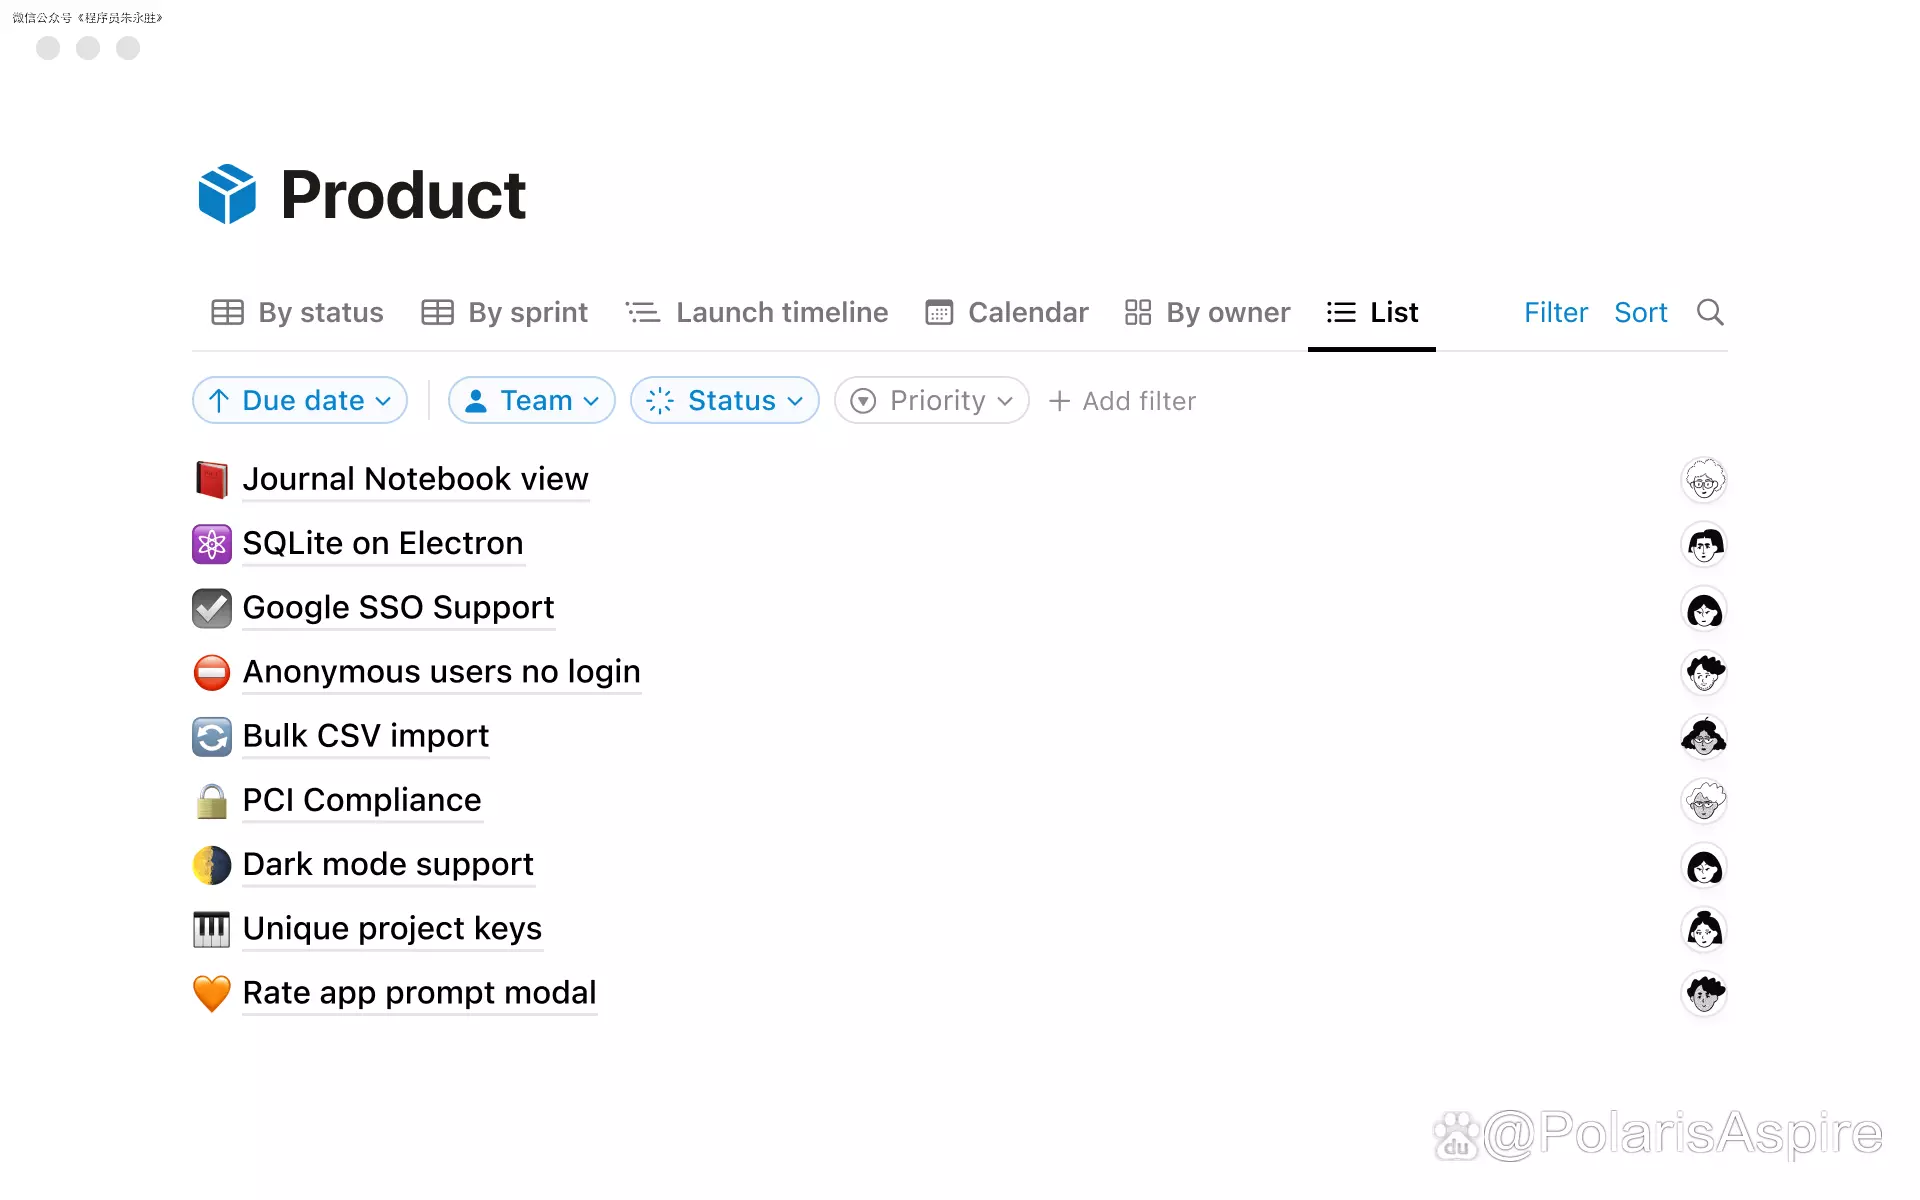Open the Status filter dropdown
Image resolution: width=1920 pixels, height=1200 pixels.
coord(725,401)
